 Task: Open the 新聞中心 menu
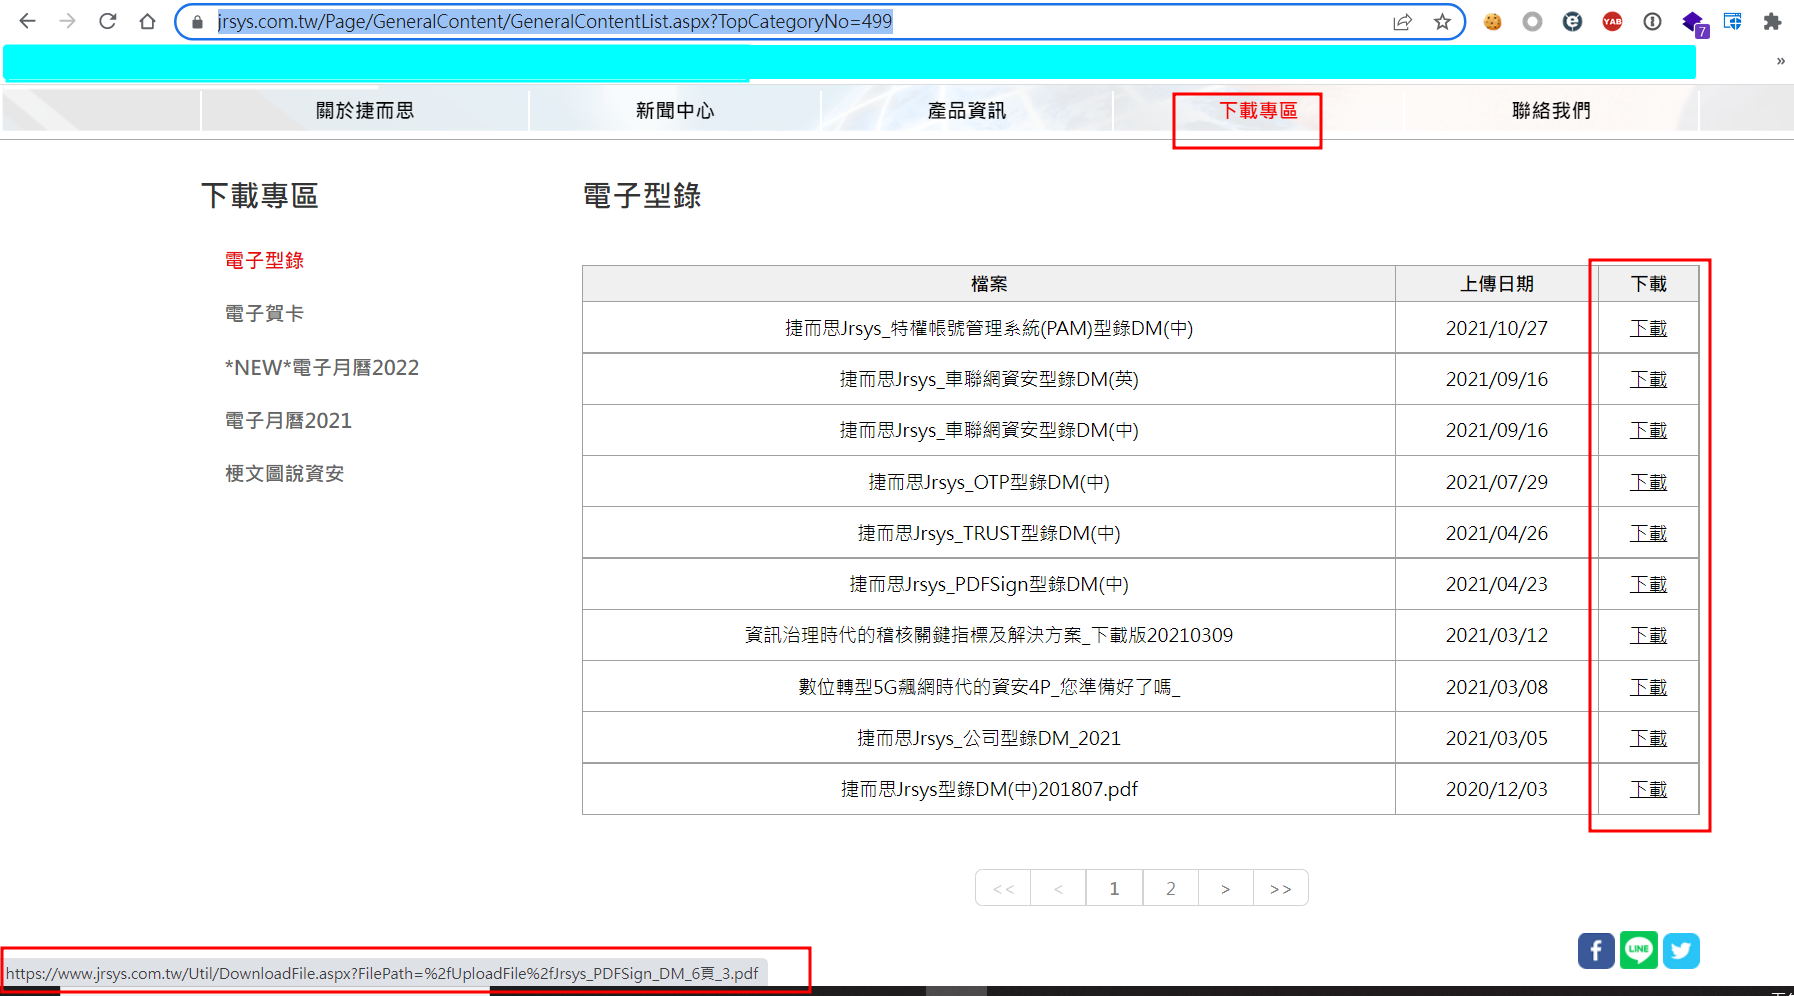coord(675,110)
